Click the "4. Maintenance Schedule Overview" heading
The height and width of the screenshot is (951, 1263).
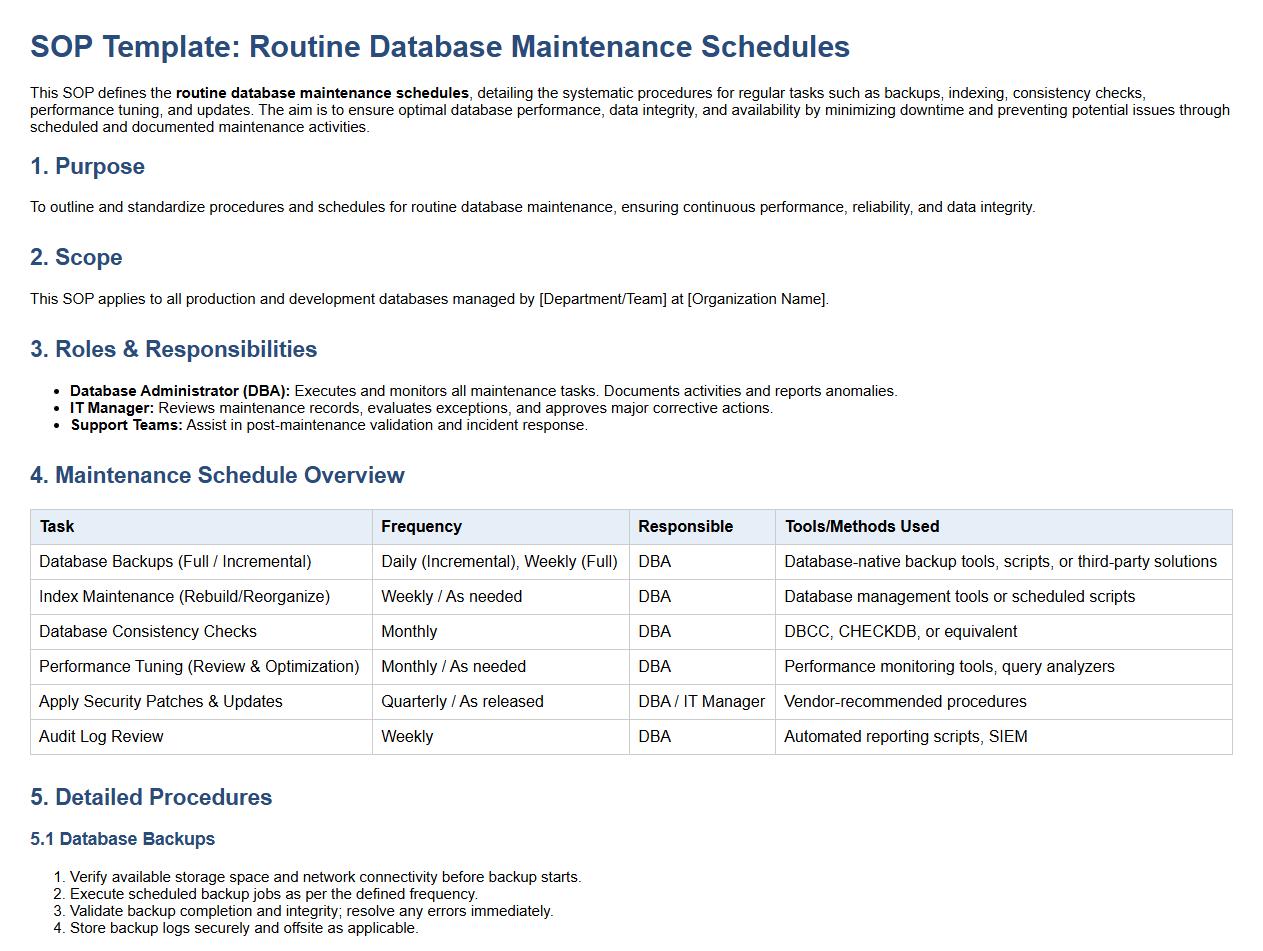[x=217, y=475]
